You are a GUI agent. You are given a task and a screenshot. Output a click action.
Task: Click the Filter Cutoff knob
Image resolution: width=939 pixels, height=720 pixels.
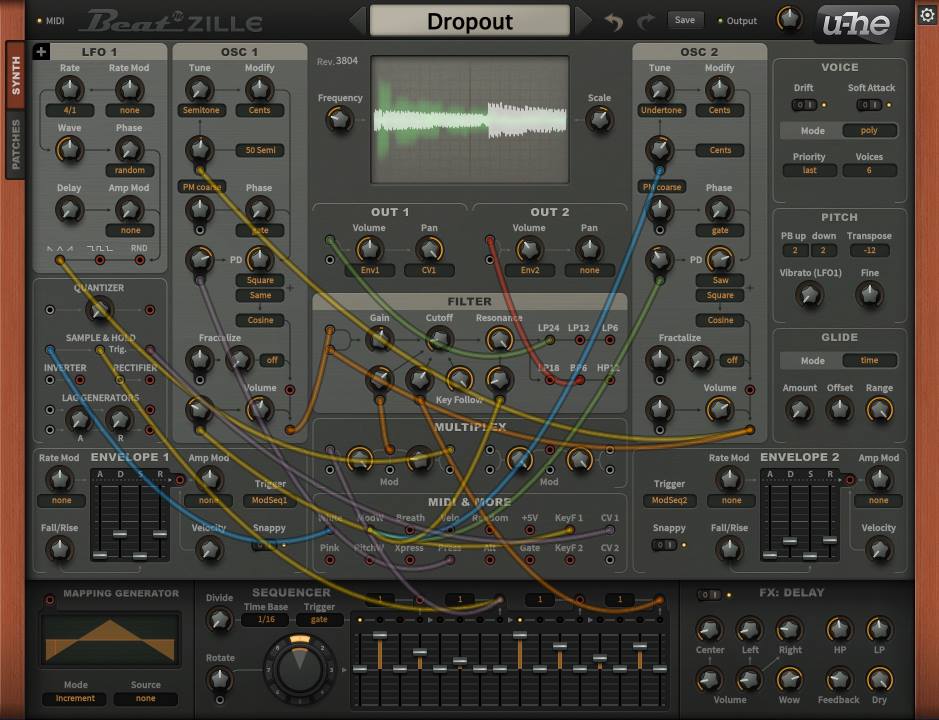pyautogui.click(x=439, y=340)
